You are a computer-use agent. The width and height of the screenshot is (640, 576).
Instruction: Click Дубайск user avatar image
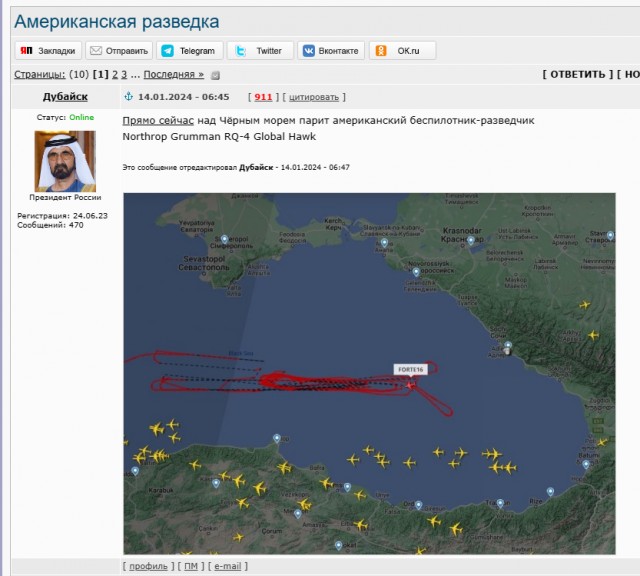click(x=65, y=161)
